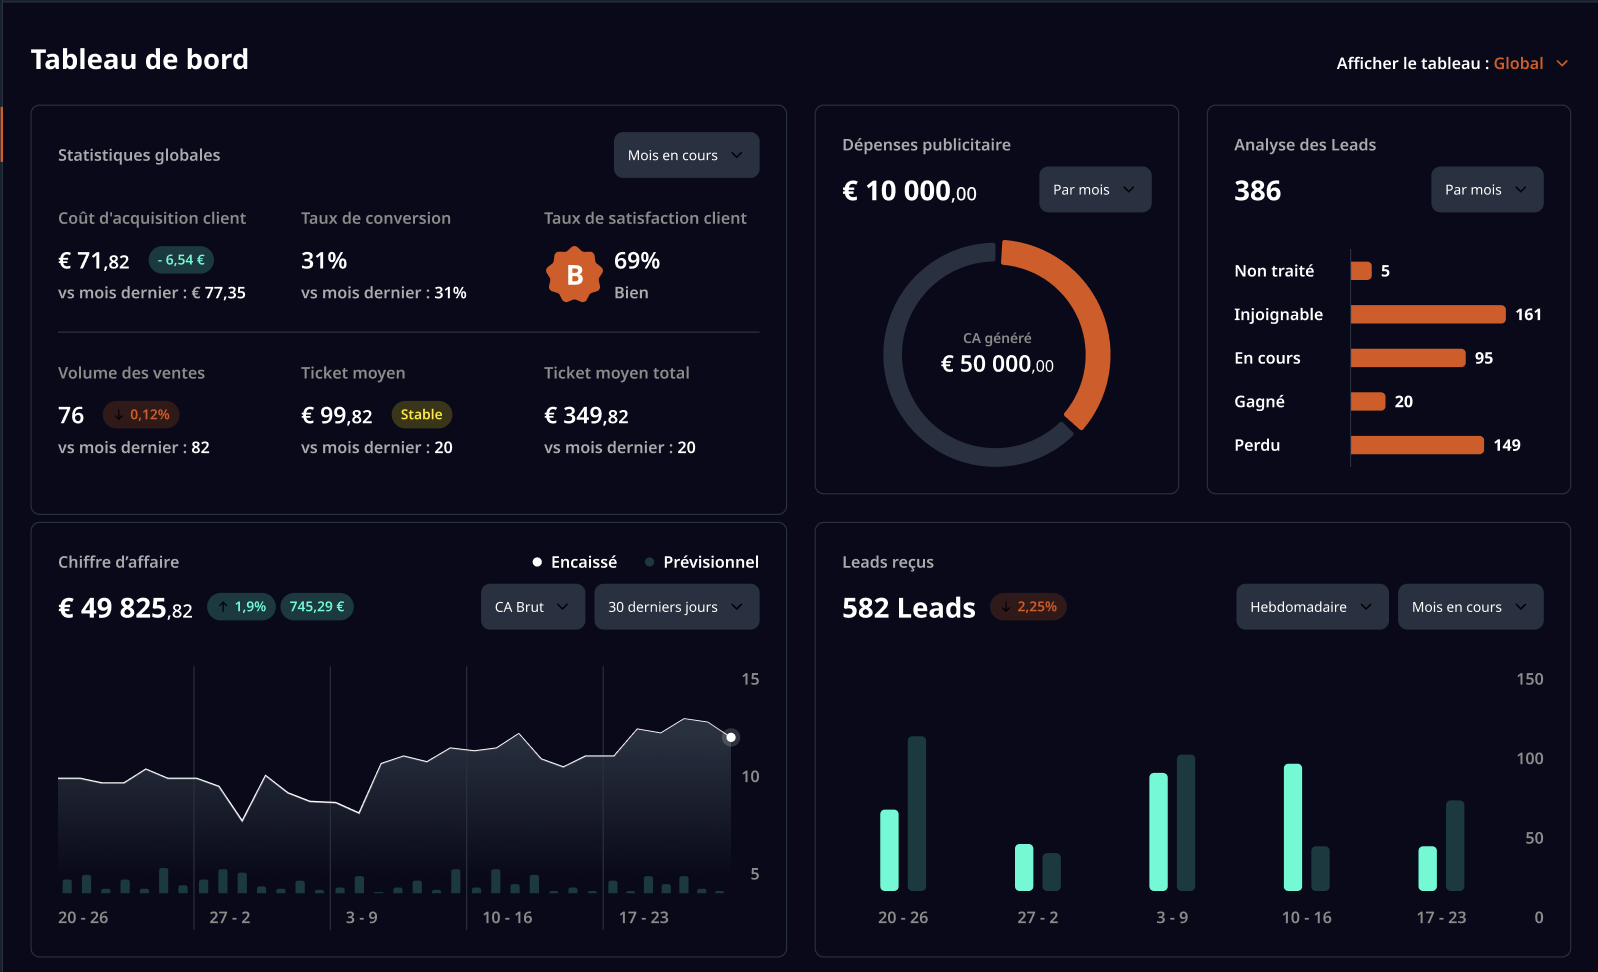Click the orange B satisfaction badge
Viewport: 1598px width, 972px height.
click(574, 275)
